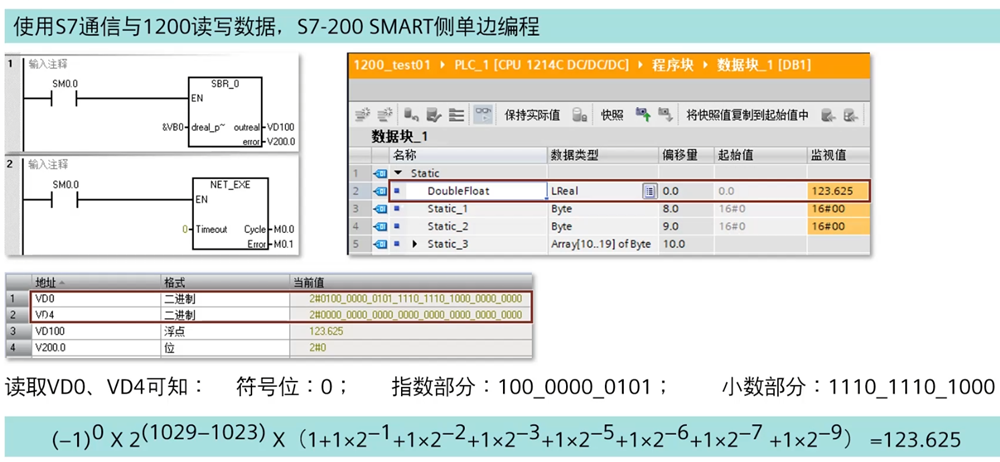Click the data type picker icon for DoubleFloat

pos(649,191)
